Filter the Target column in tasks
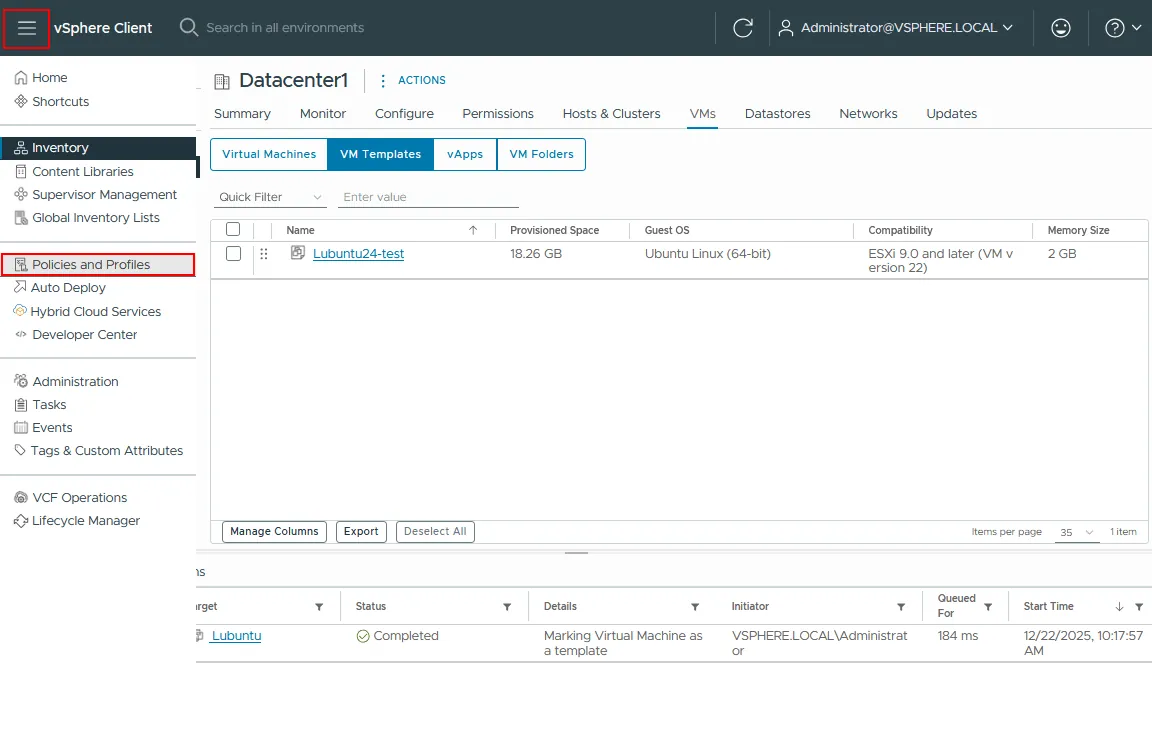The image size is (1152, 739). (x=319, y=607)
